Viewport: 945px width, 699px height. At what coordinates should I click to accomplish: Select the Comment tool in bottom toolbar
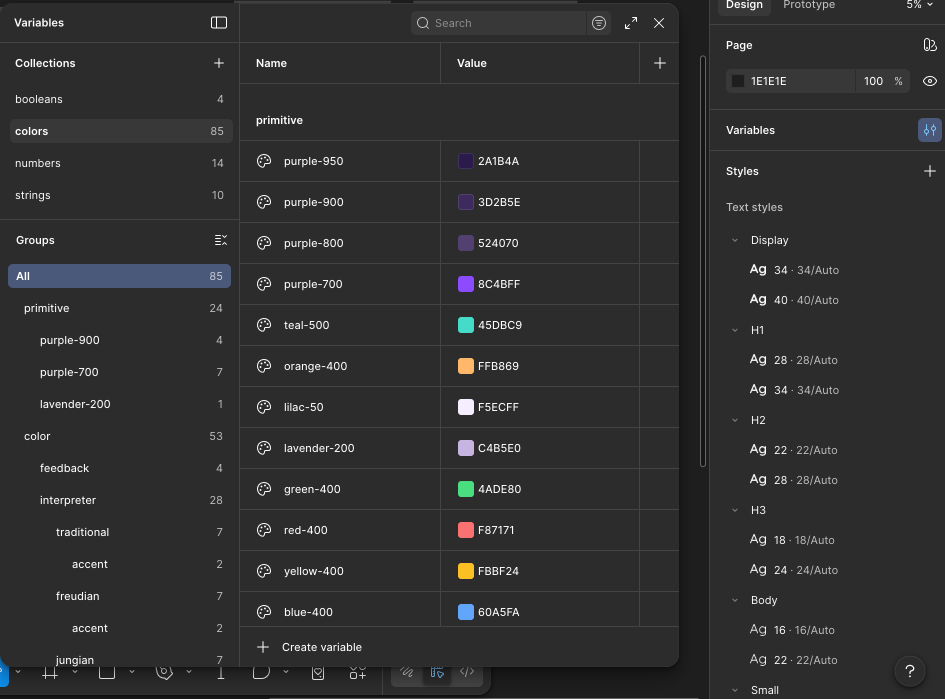(x=261, y=672)
